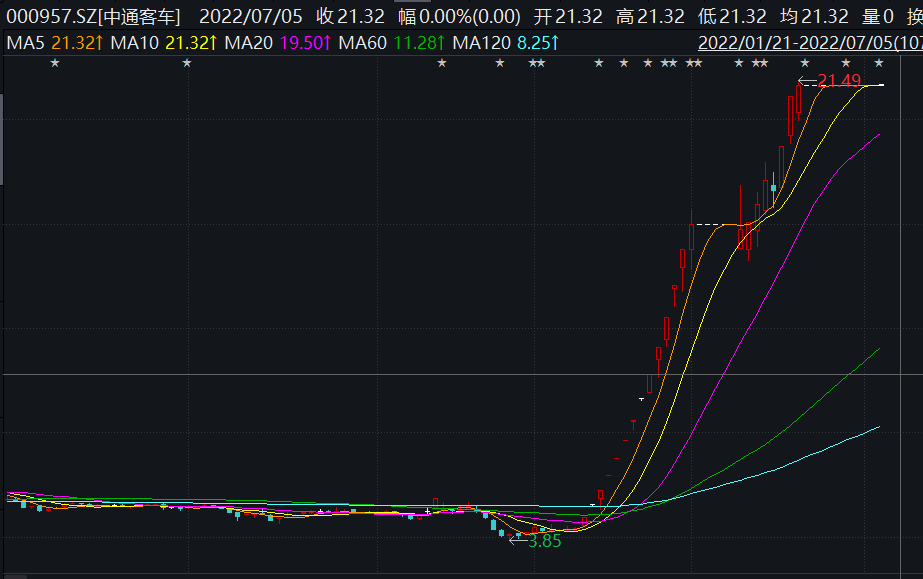Click the 3.85 lowest price label
This screenshot has width=923, height=579.
[x=544, y=541]
